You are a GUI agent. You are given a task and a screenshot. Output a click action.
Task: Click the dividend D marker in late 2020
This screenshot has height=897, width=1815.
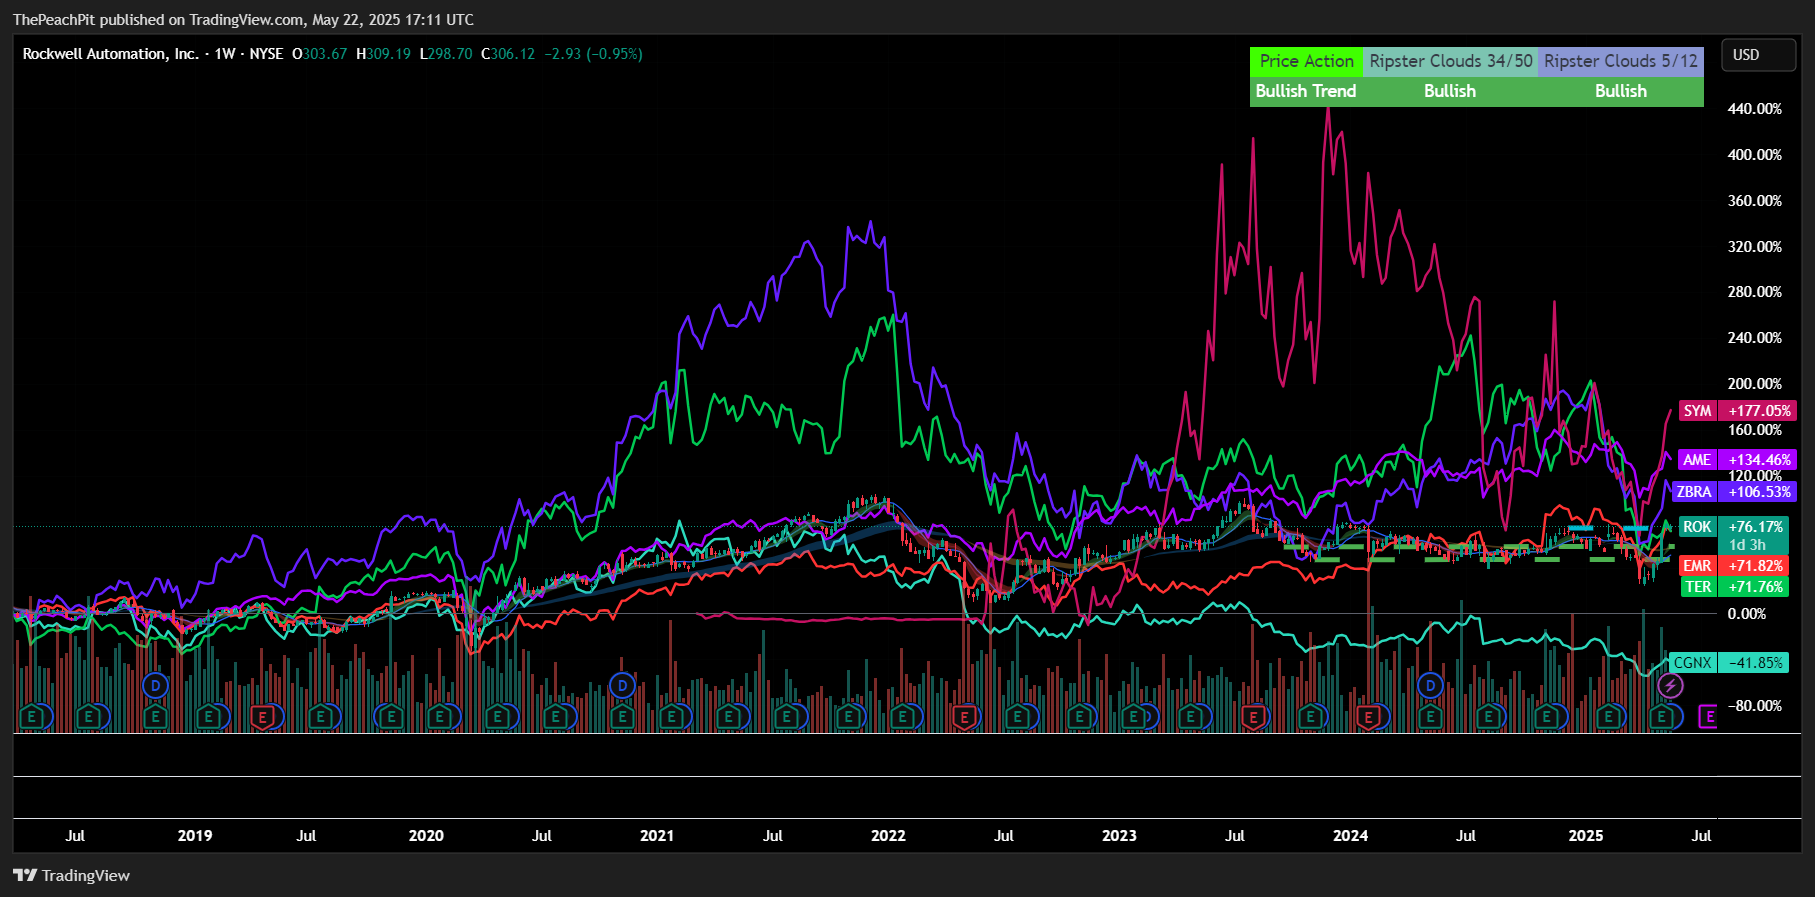(x=622, y=686)
